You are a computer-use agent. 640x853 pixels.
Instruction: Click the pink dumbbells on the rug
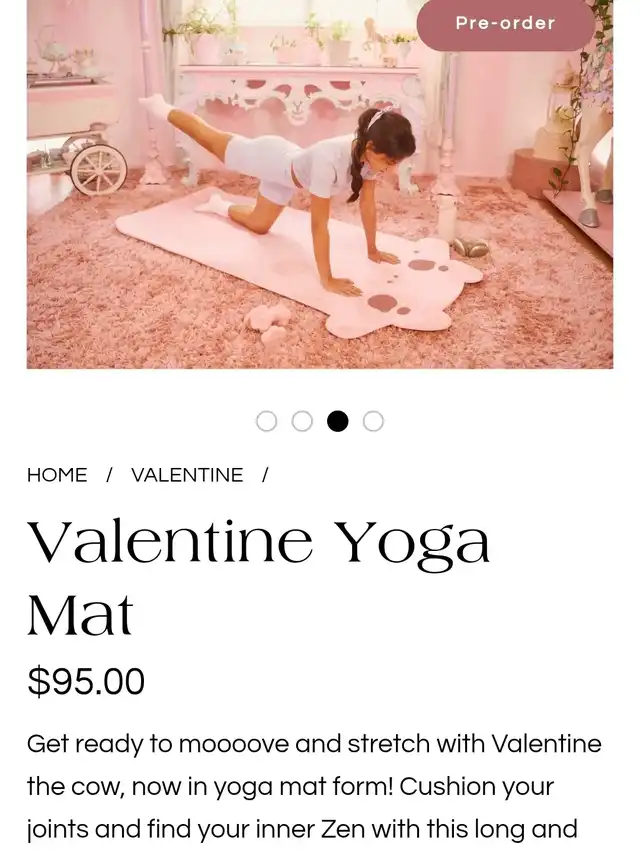[269, 323]
